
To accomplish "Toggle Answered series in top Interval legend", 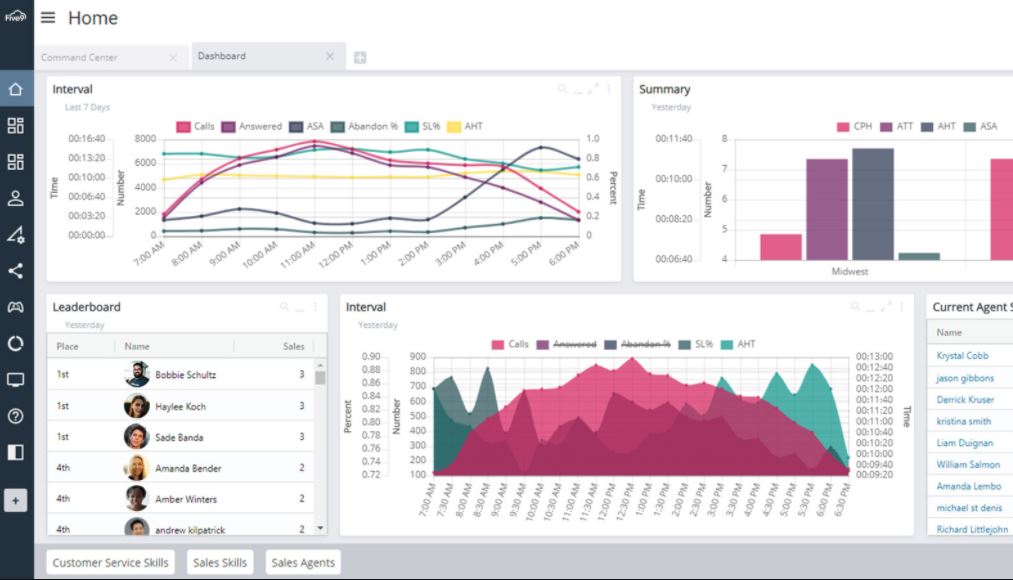I will [x=252, y=127].
